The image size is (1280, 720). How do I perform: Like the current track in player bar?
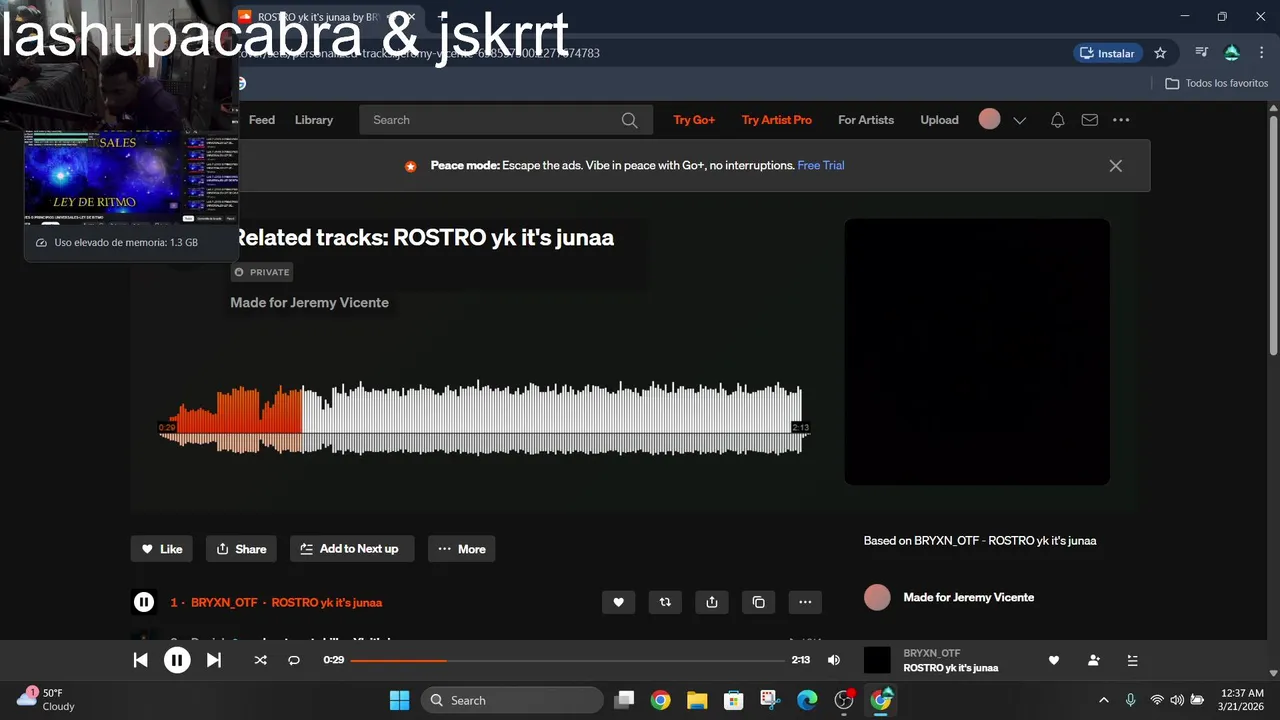(x=1053, y=660)
